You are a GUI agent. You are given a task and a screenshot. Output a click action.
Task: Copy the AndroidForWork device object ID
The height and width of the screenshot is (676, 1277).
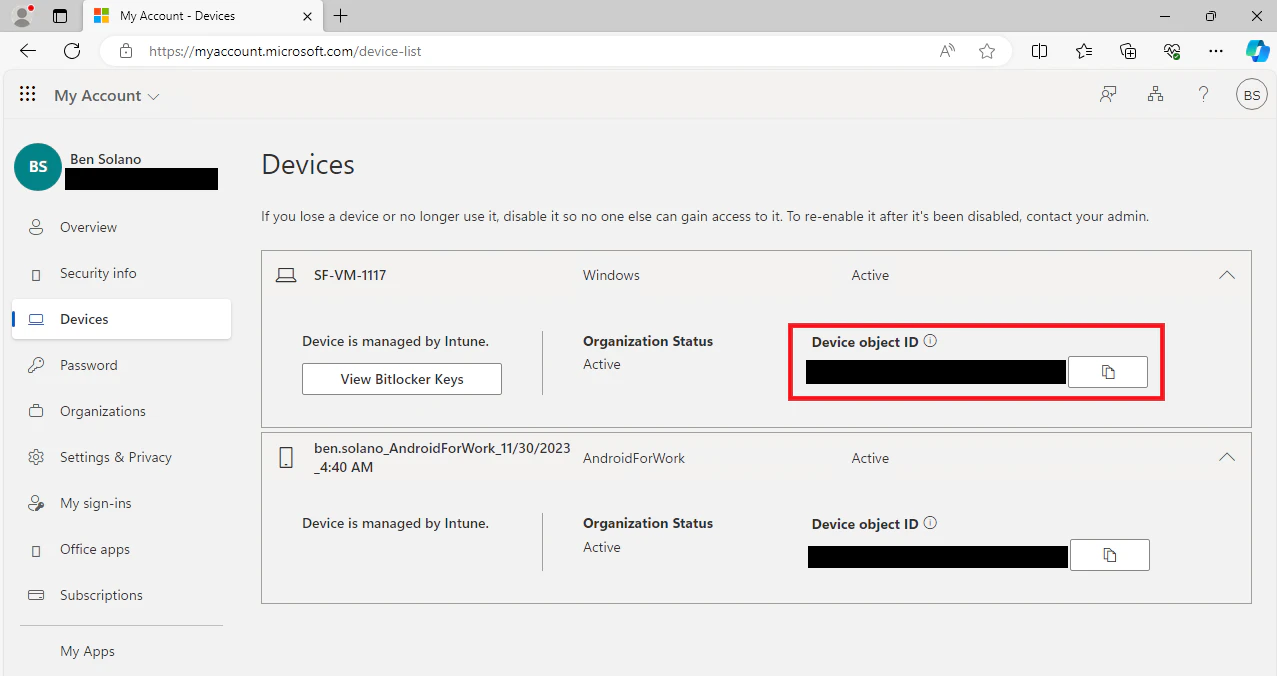coord(1110,555)
